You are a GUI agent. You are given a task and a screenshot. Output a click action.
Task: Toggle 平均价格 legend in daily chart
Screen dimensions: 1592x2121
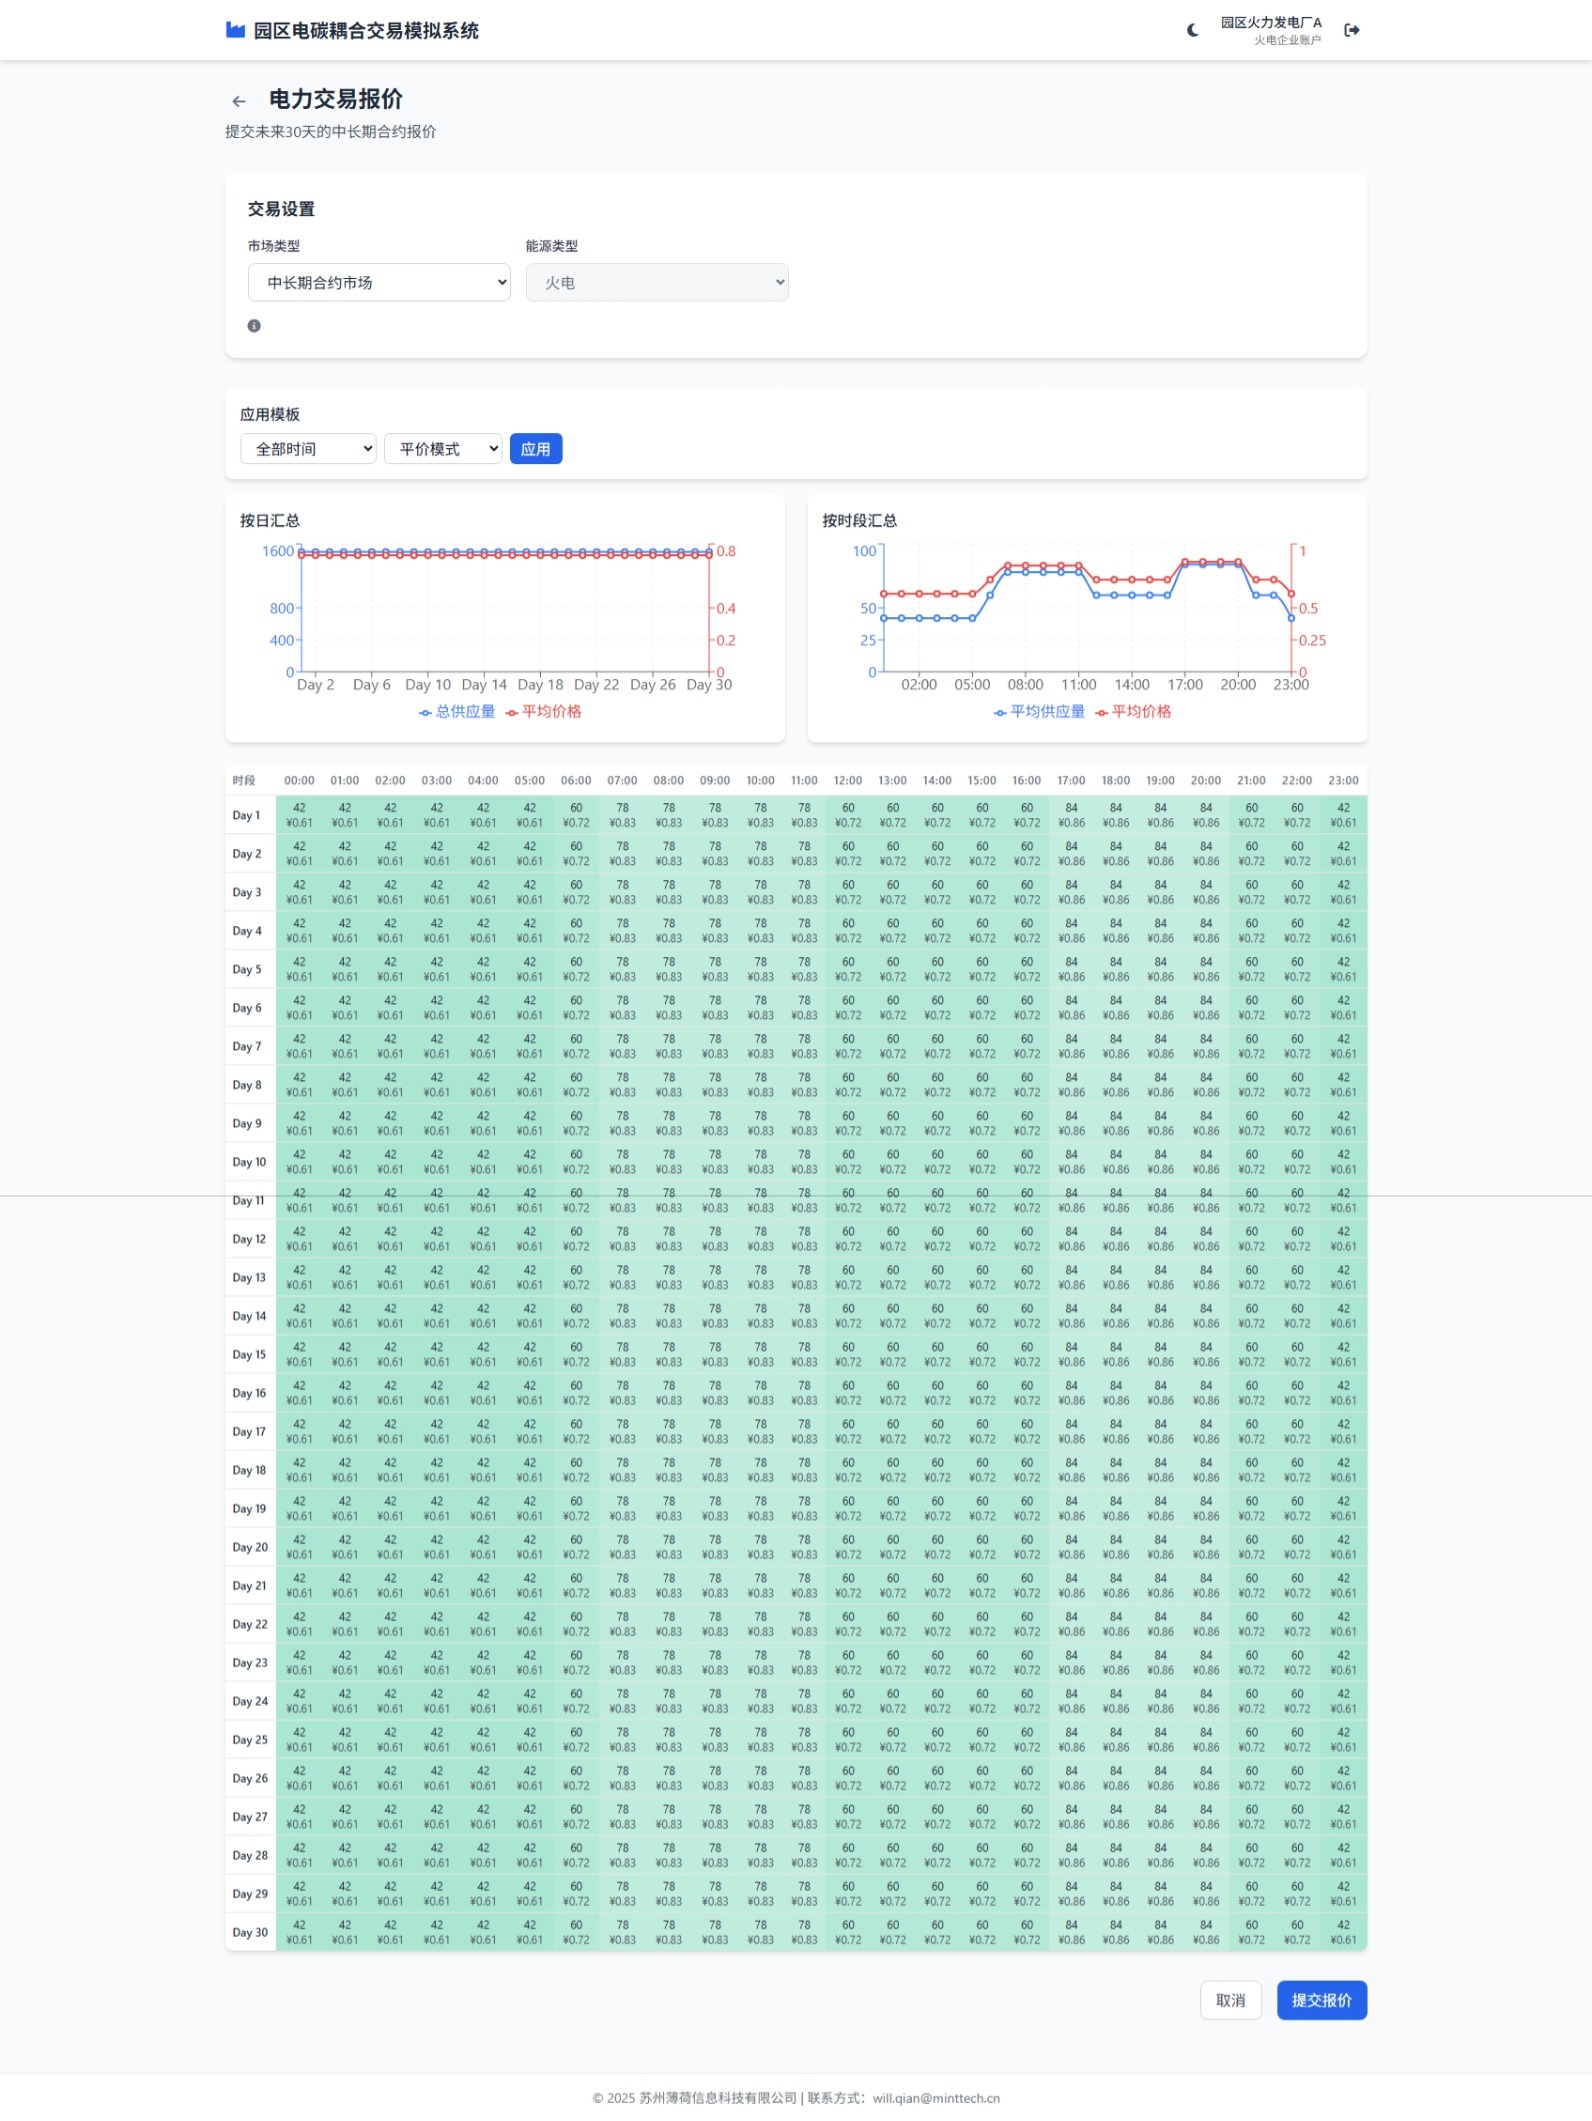coord(544,711)
